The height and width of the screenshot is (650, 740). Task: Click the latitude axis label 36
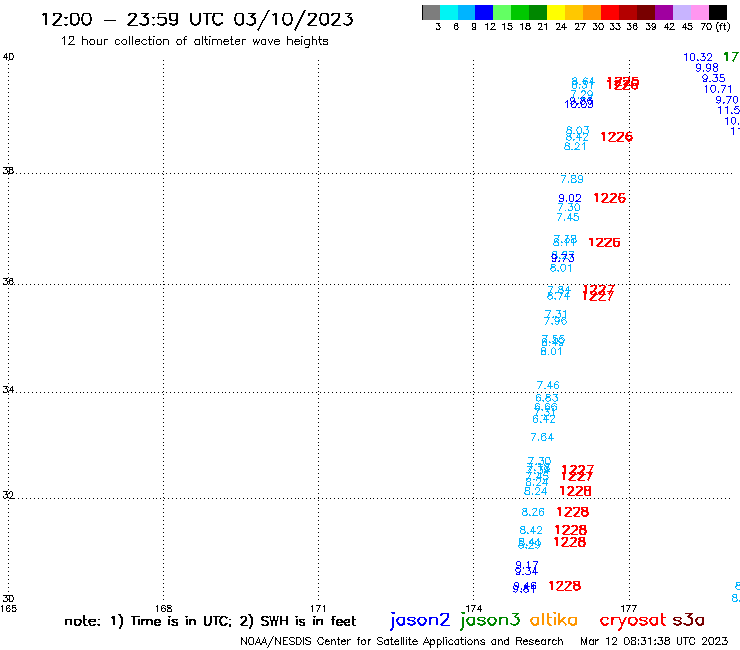click(x=8, y=282)
